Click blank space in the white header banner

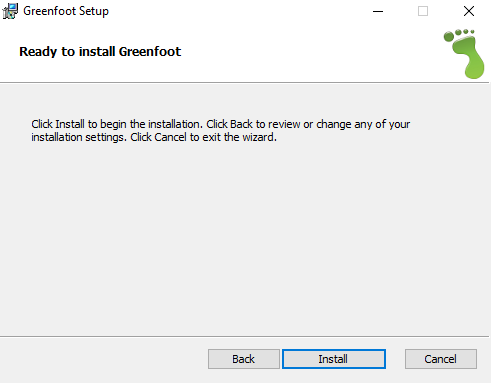point(300,52)
